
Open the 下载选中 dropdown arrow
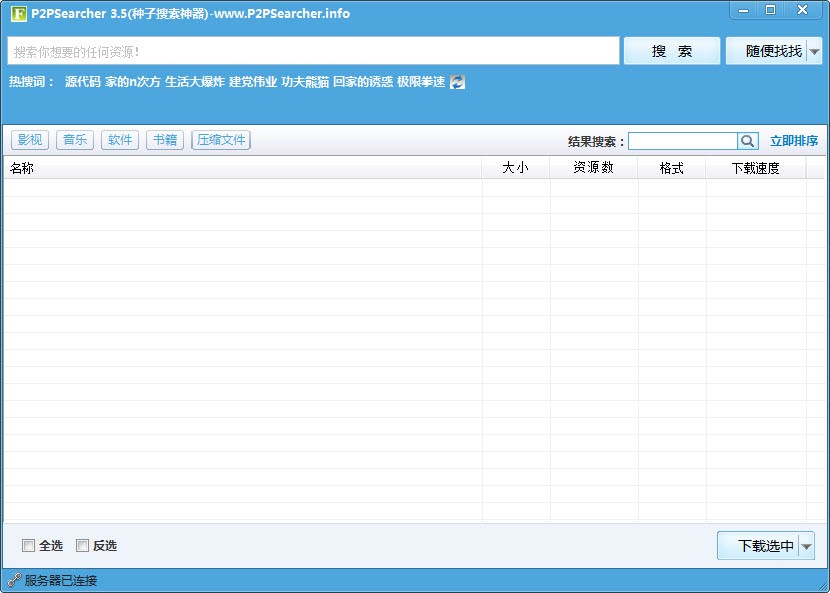806,546
